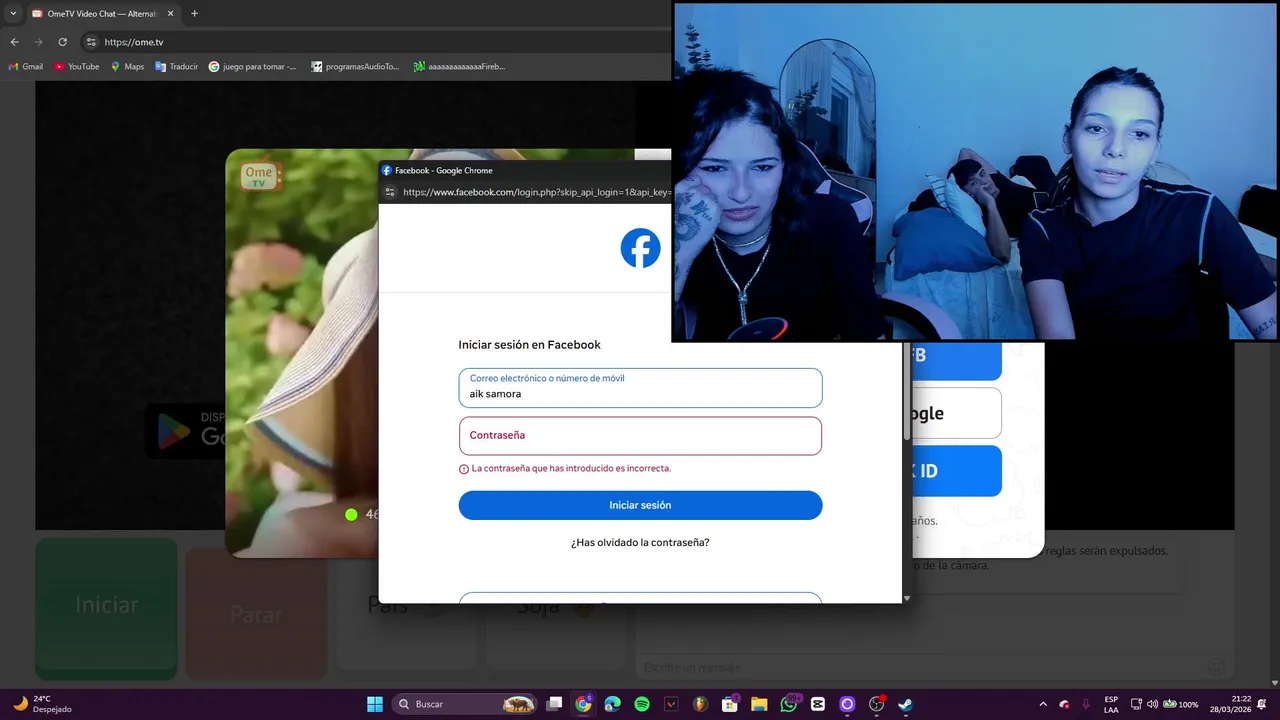Open the aaaaaaaaaaaaaFireb bookmark

click(459, 67)
